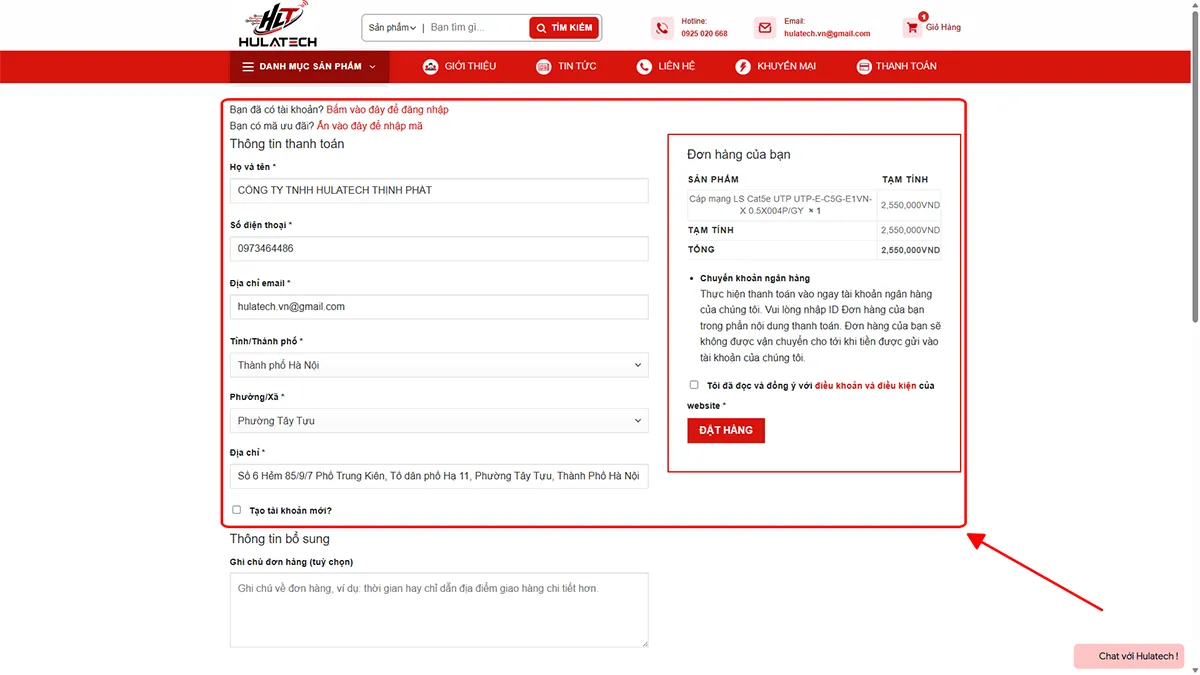The width and height of the screenshot is (1200, 675).
Task: Open the Sản phẩm search category dropdown
Action: click(392, 28)
